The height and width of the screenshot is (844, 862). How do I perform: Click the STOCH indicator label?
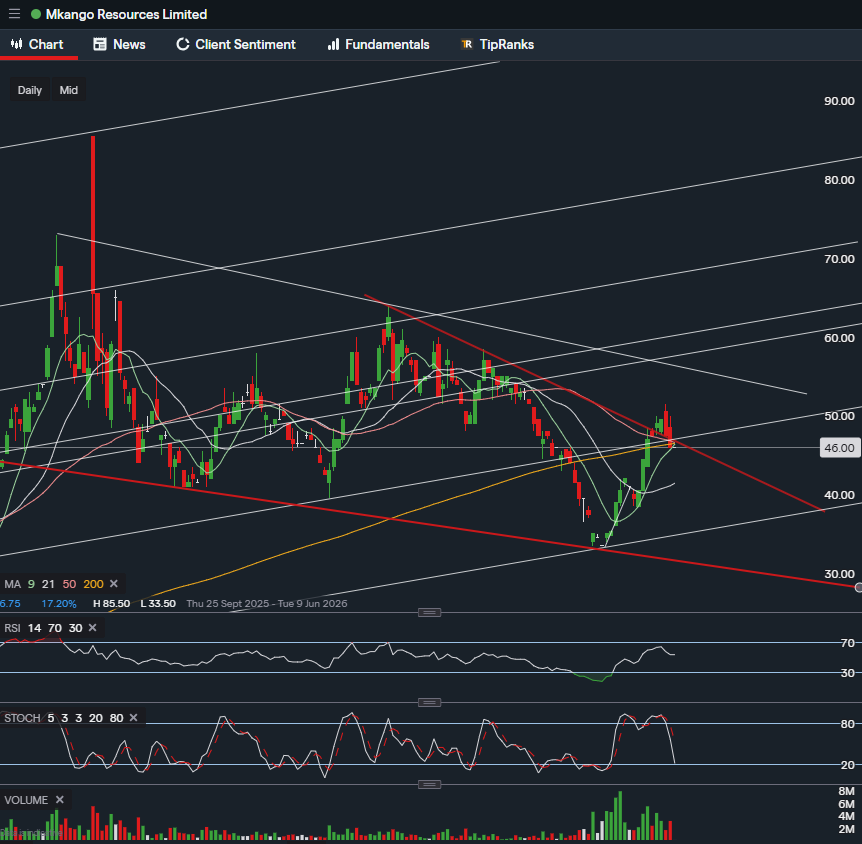[23, 718]
